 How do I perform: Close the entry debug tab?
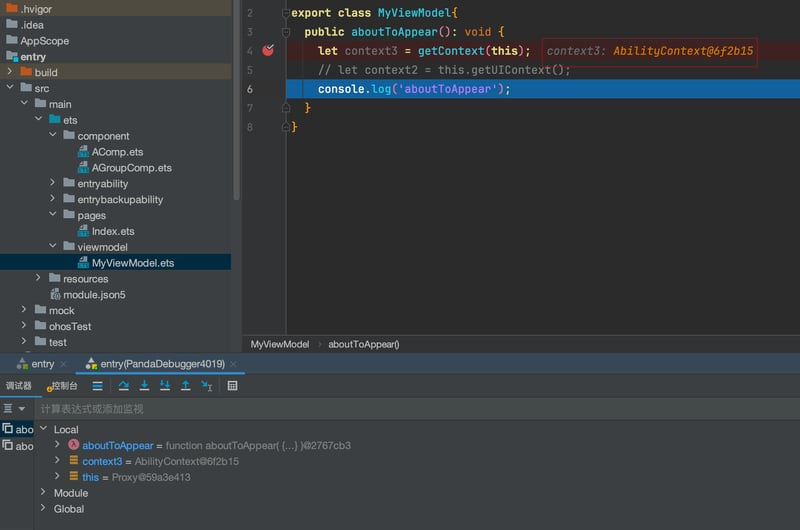coord(63,364)
